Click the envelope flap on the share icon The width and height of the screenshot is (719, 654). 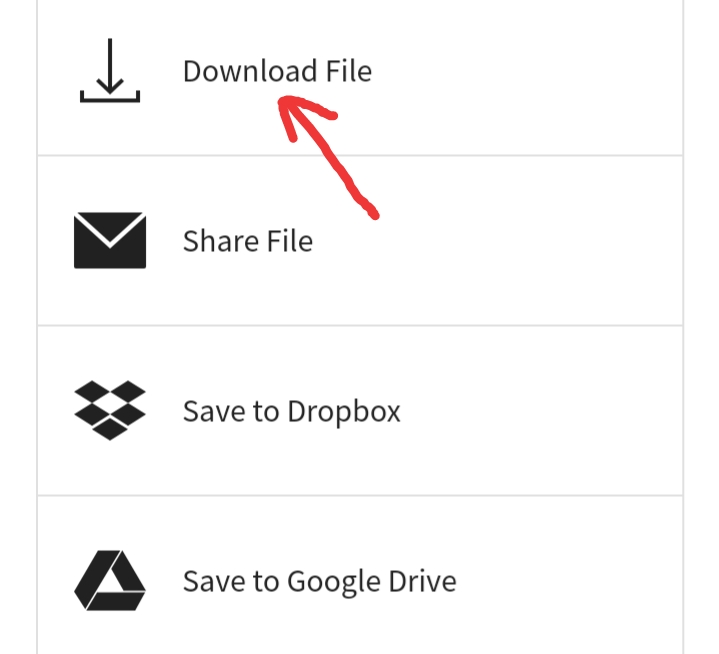coord(110,229)
